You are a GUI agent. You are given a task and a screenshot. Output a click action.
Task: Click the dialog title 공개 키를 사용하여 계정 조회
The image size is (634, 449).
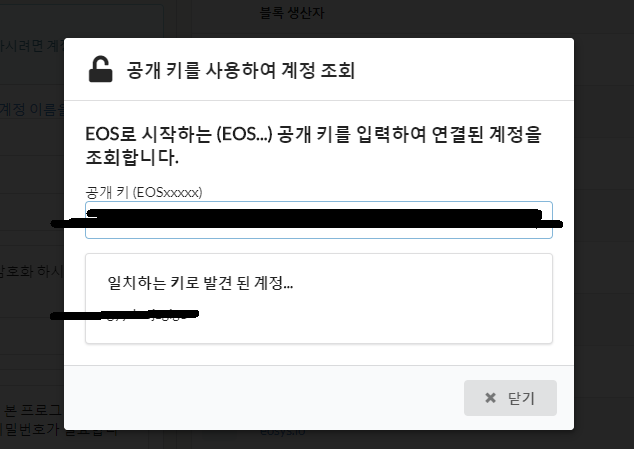tap(241, 70)
